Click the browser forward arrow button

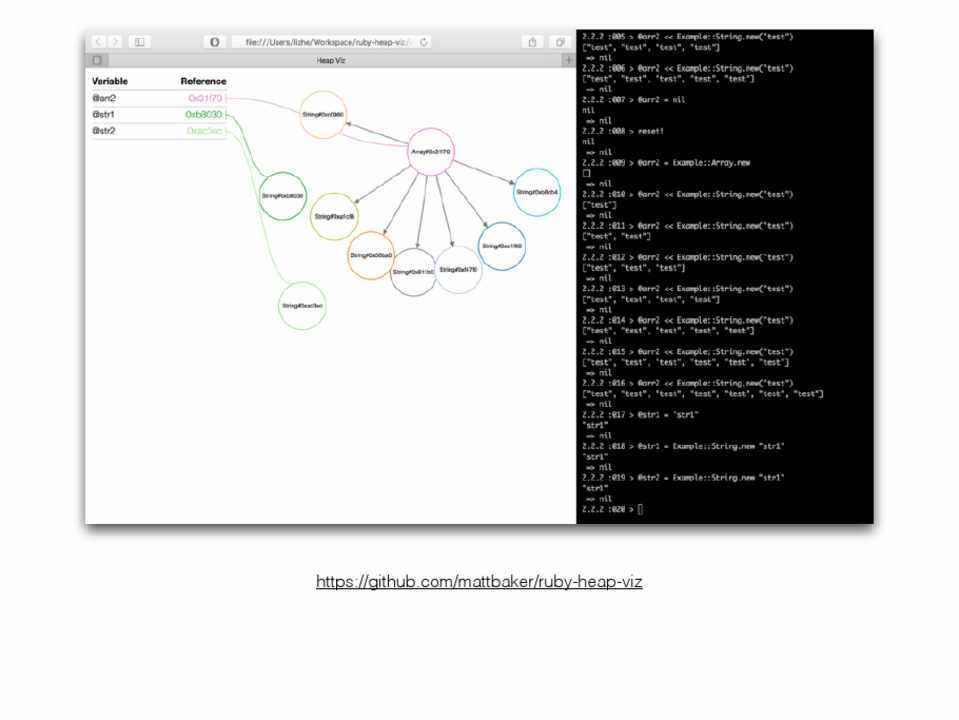coord(115,42)
